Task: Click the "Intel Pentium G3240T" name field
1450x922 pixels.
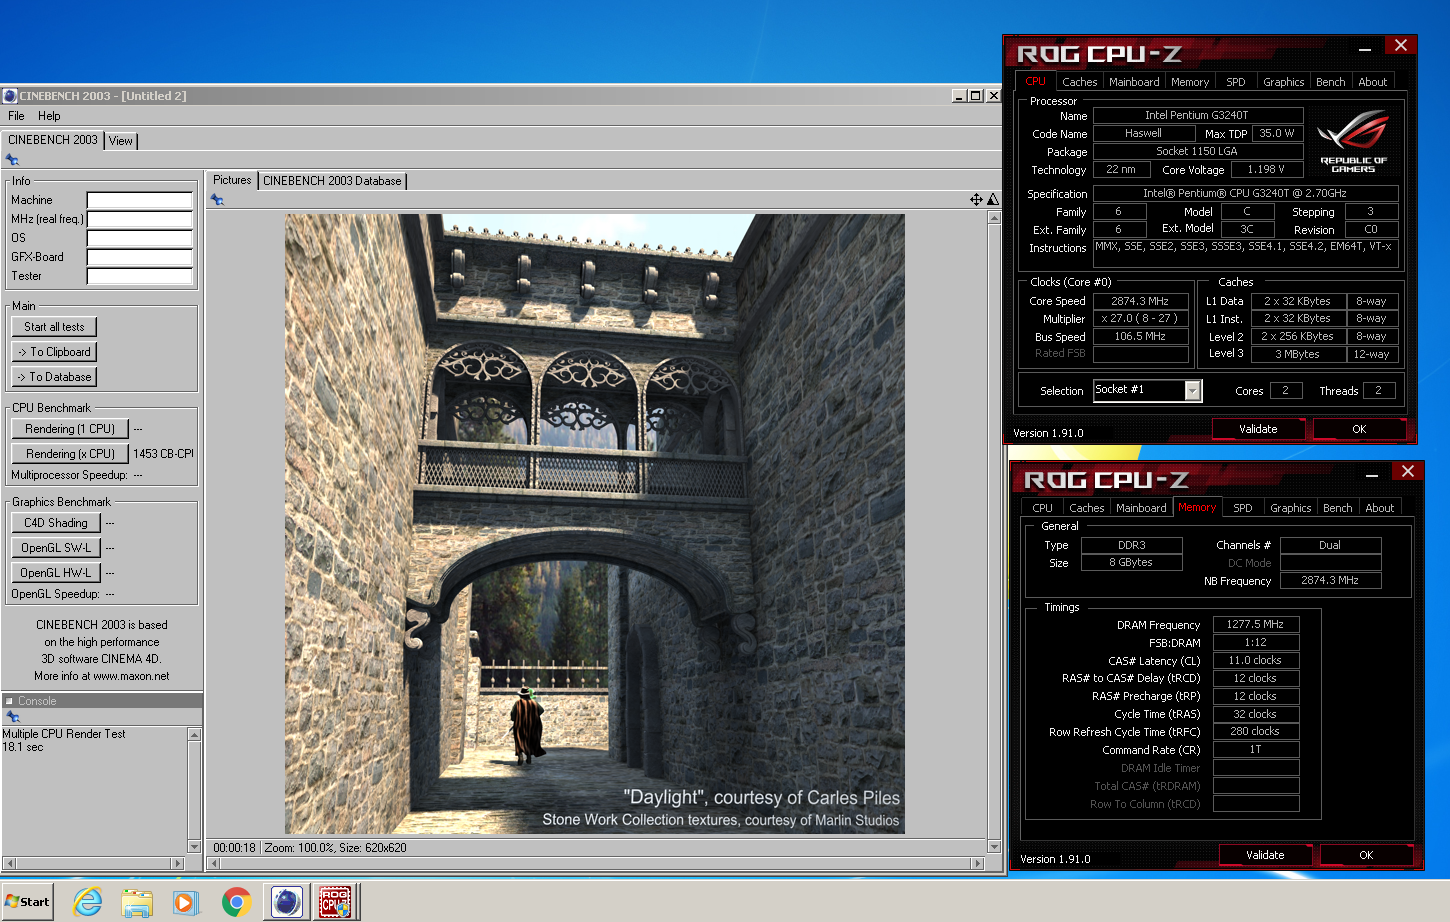Action: [x=1197, y=116]
